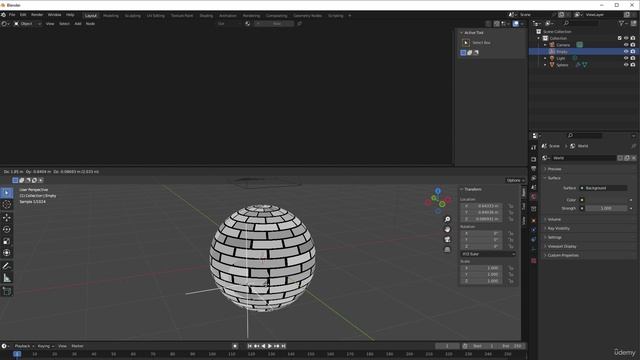Toggle render camera icon for Sphere
Viewport: 640px width, 360px height.
tap(633, 65)
